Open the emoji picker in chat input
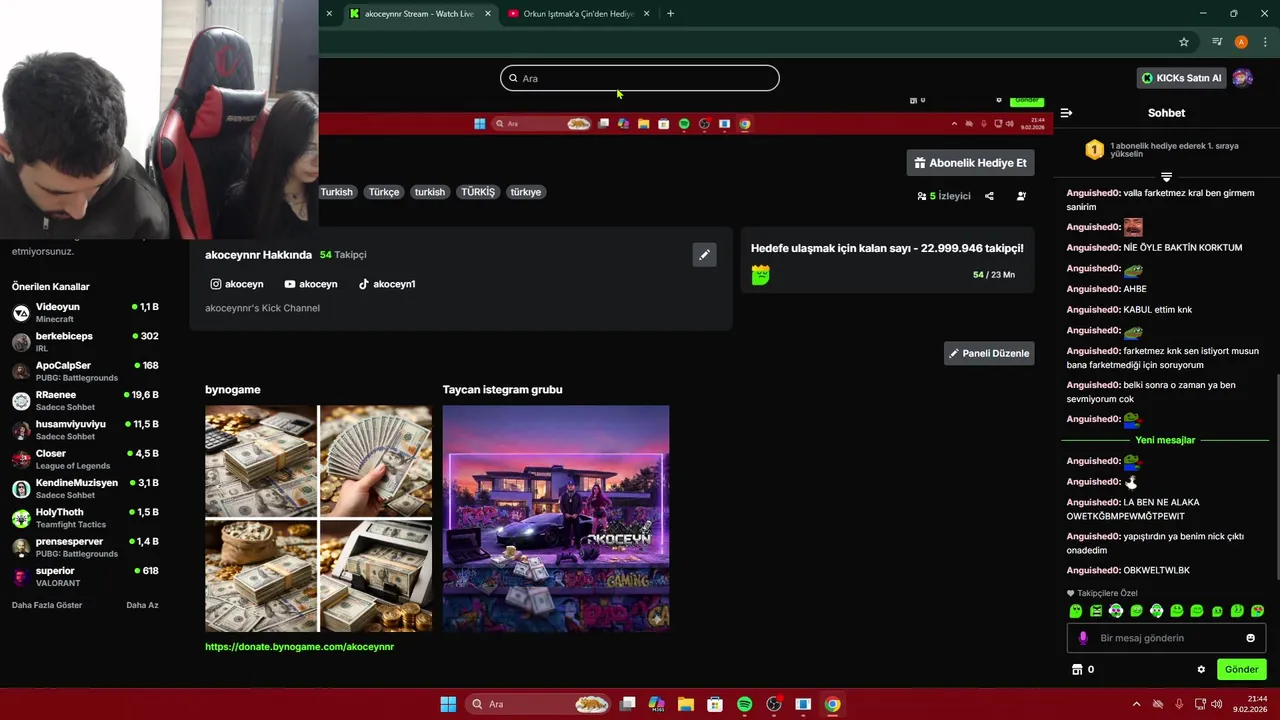 click(x=1250, y=638)
